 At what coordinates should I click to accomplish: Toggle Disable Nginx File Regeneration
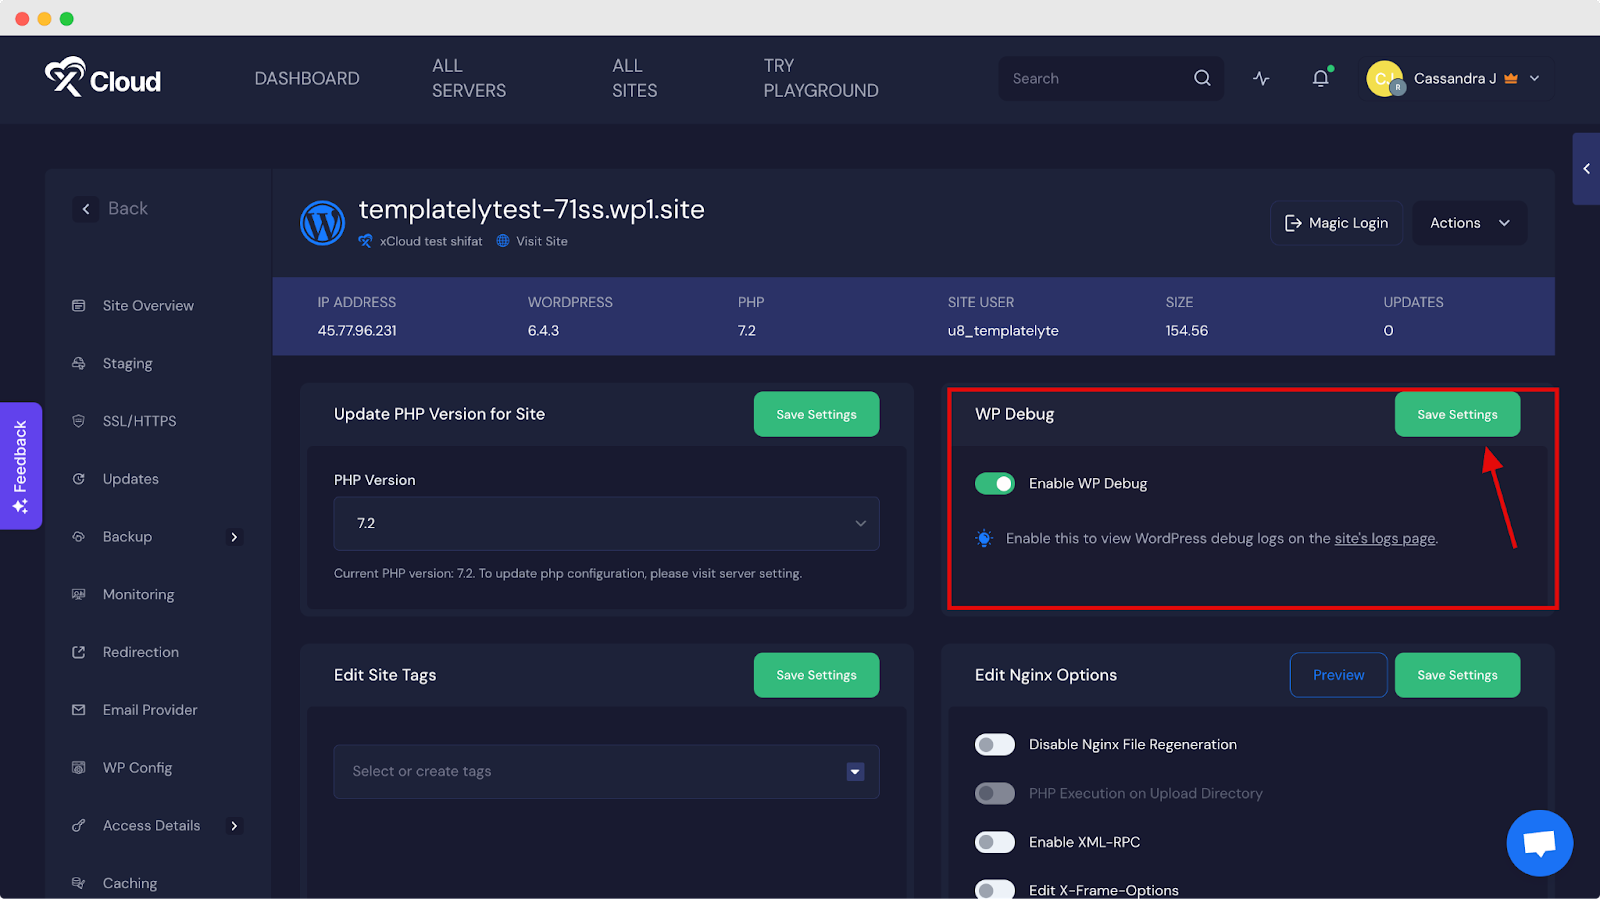pyautogui.click(x=994, y=745)
